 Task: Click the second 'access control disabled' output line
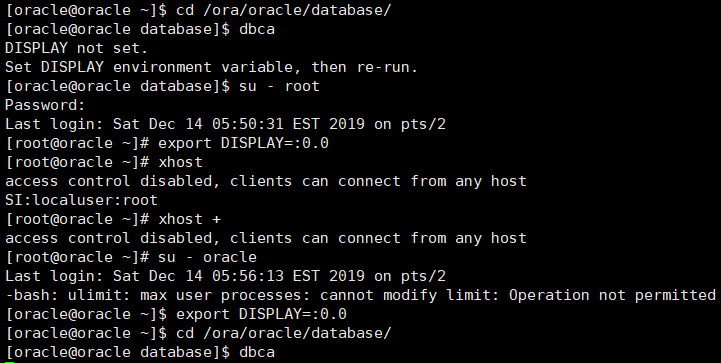[265, 238]
